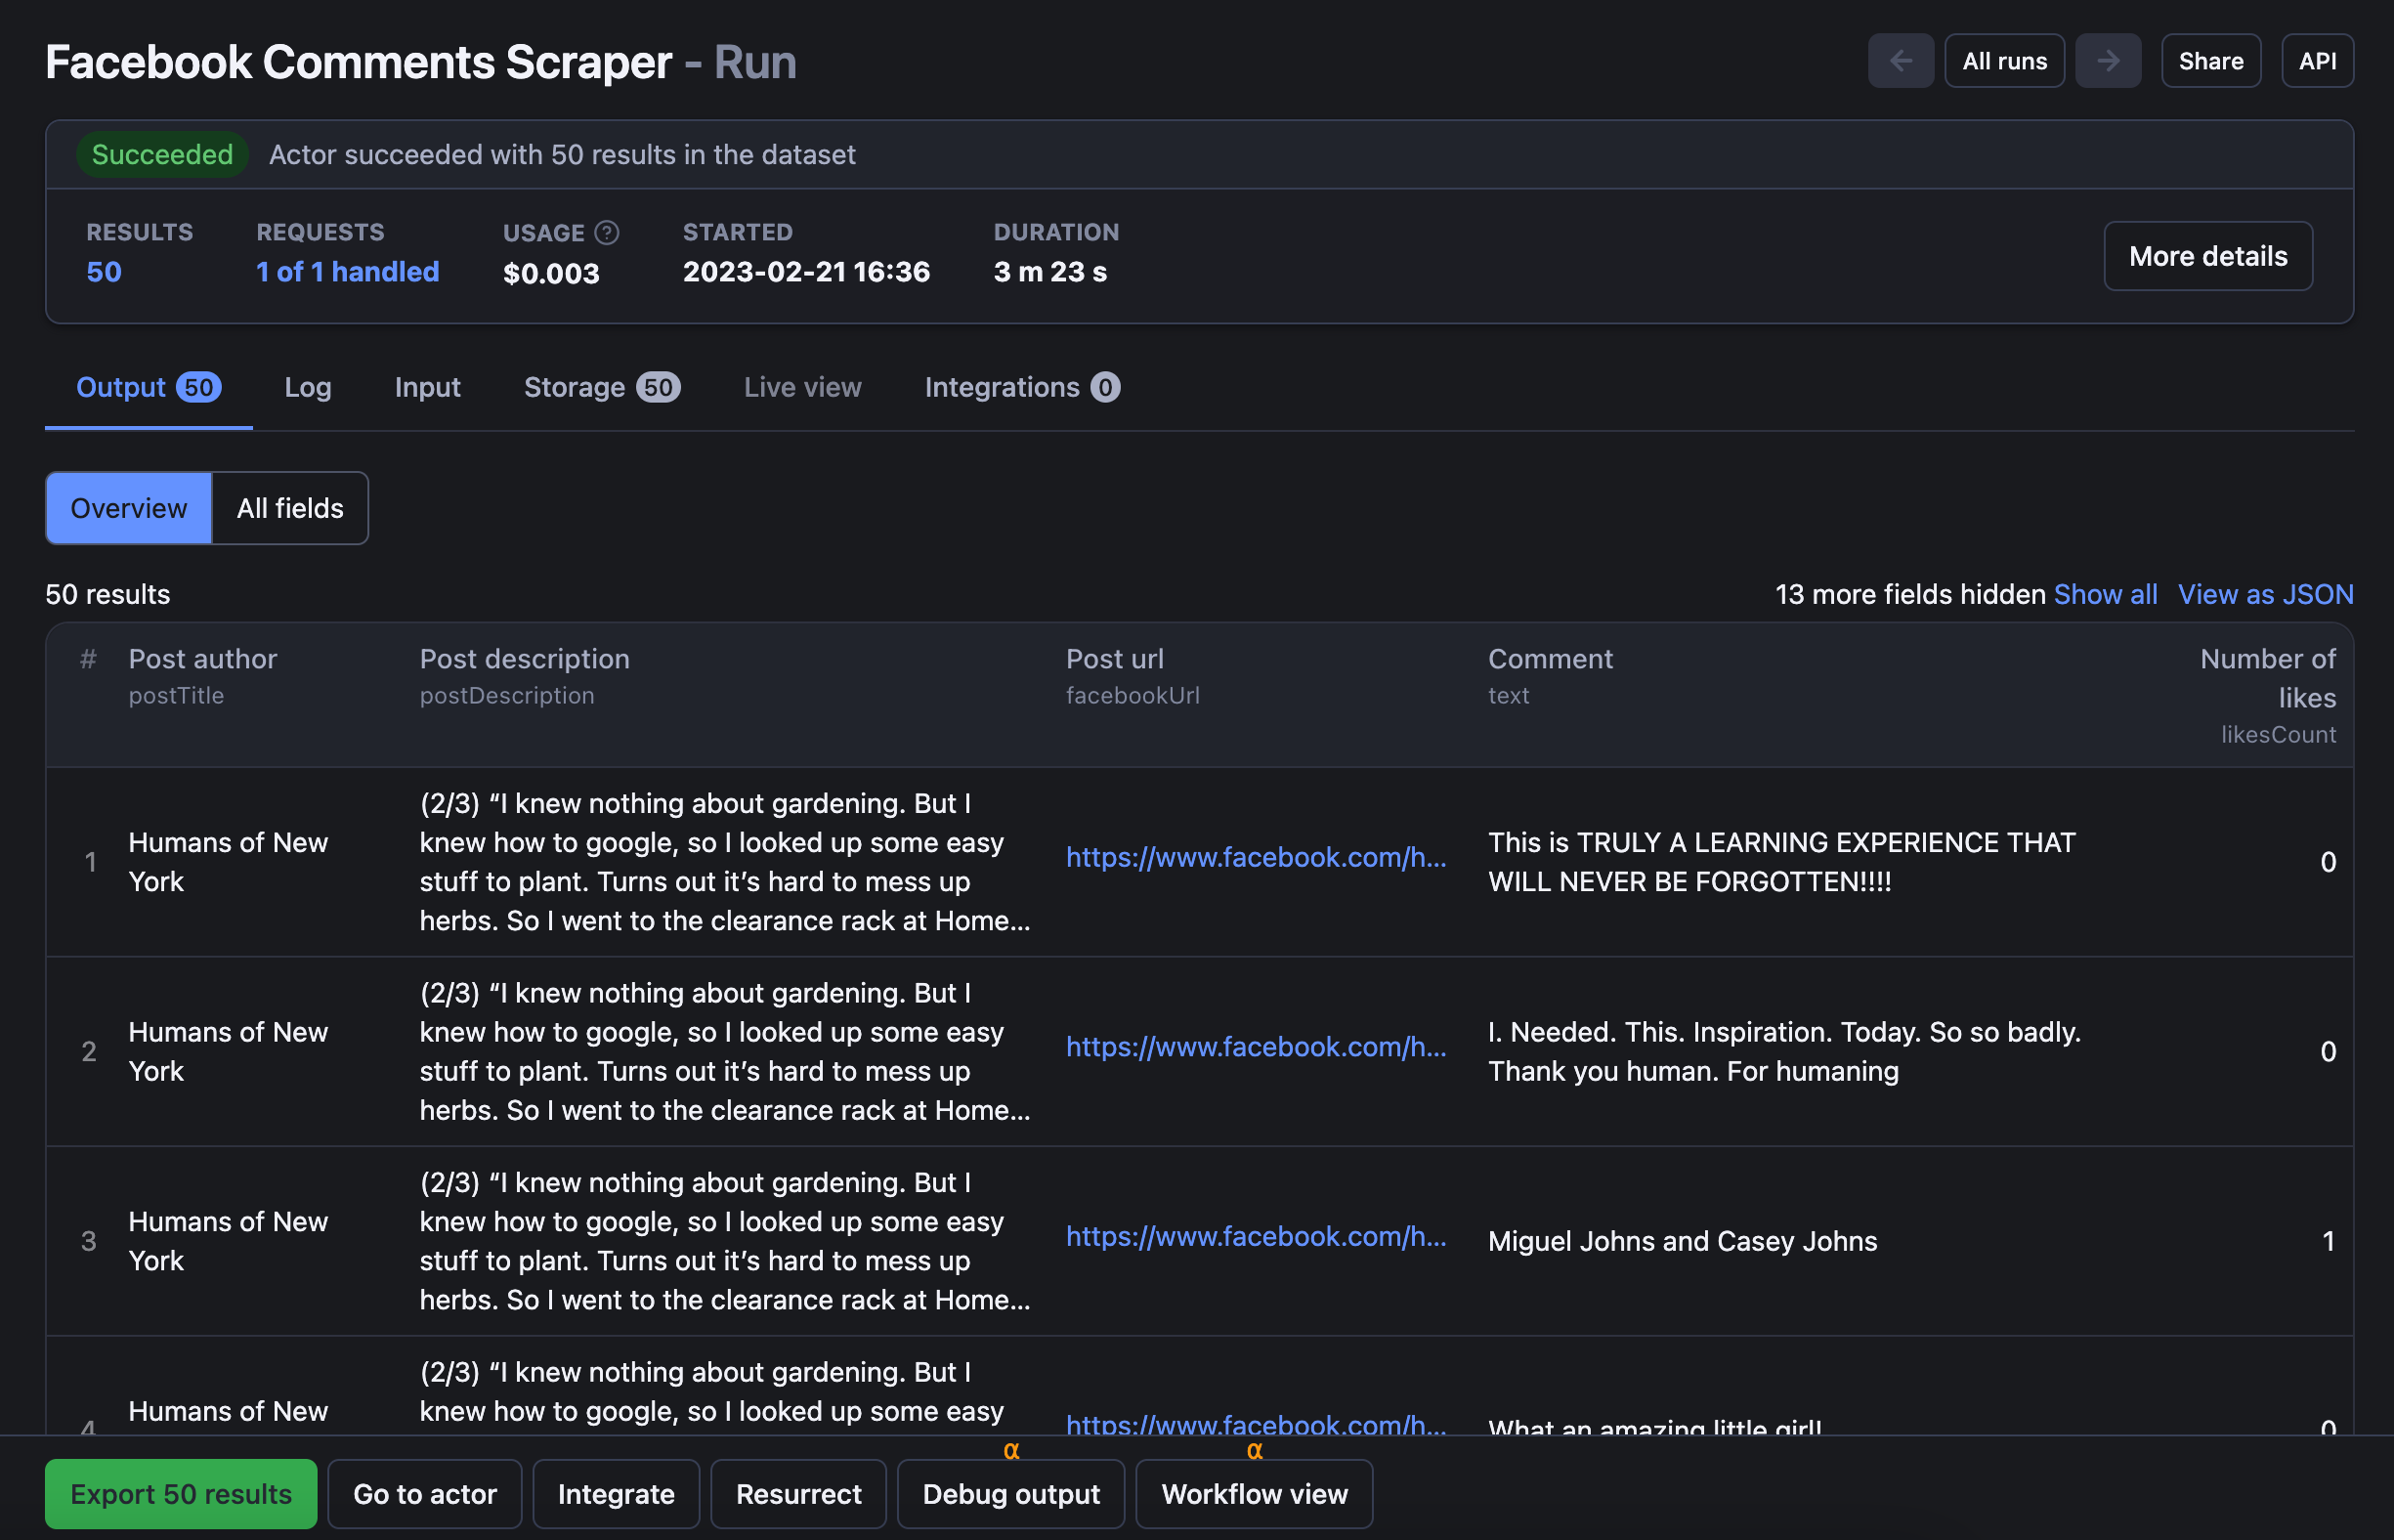Open the Storage tab

pos(601,387)
